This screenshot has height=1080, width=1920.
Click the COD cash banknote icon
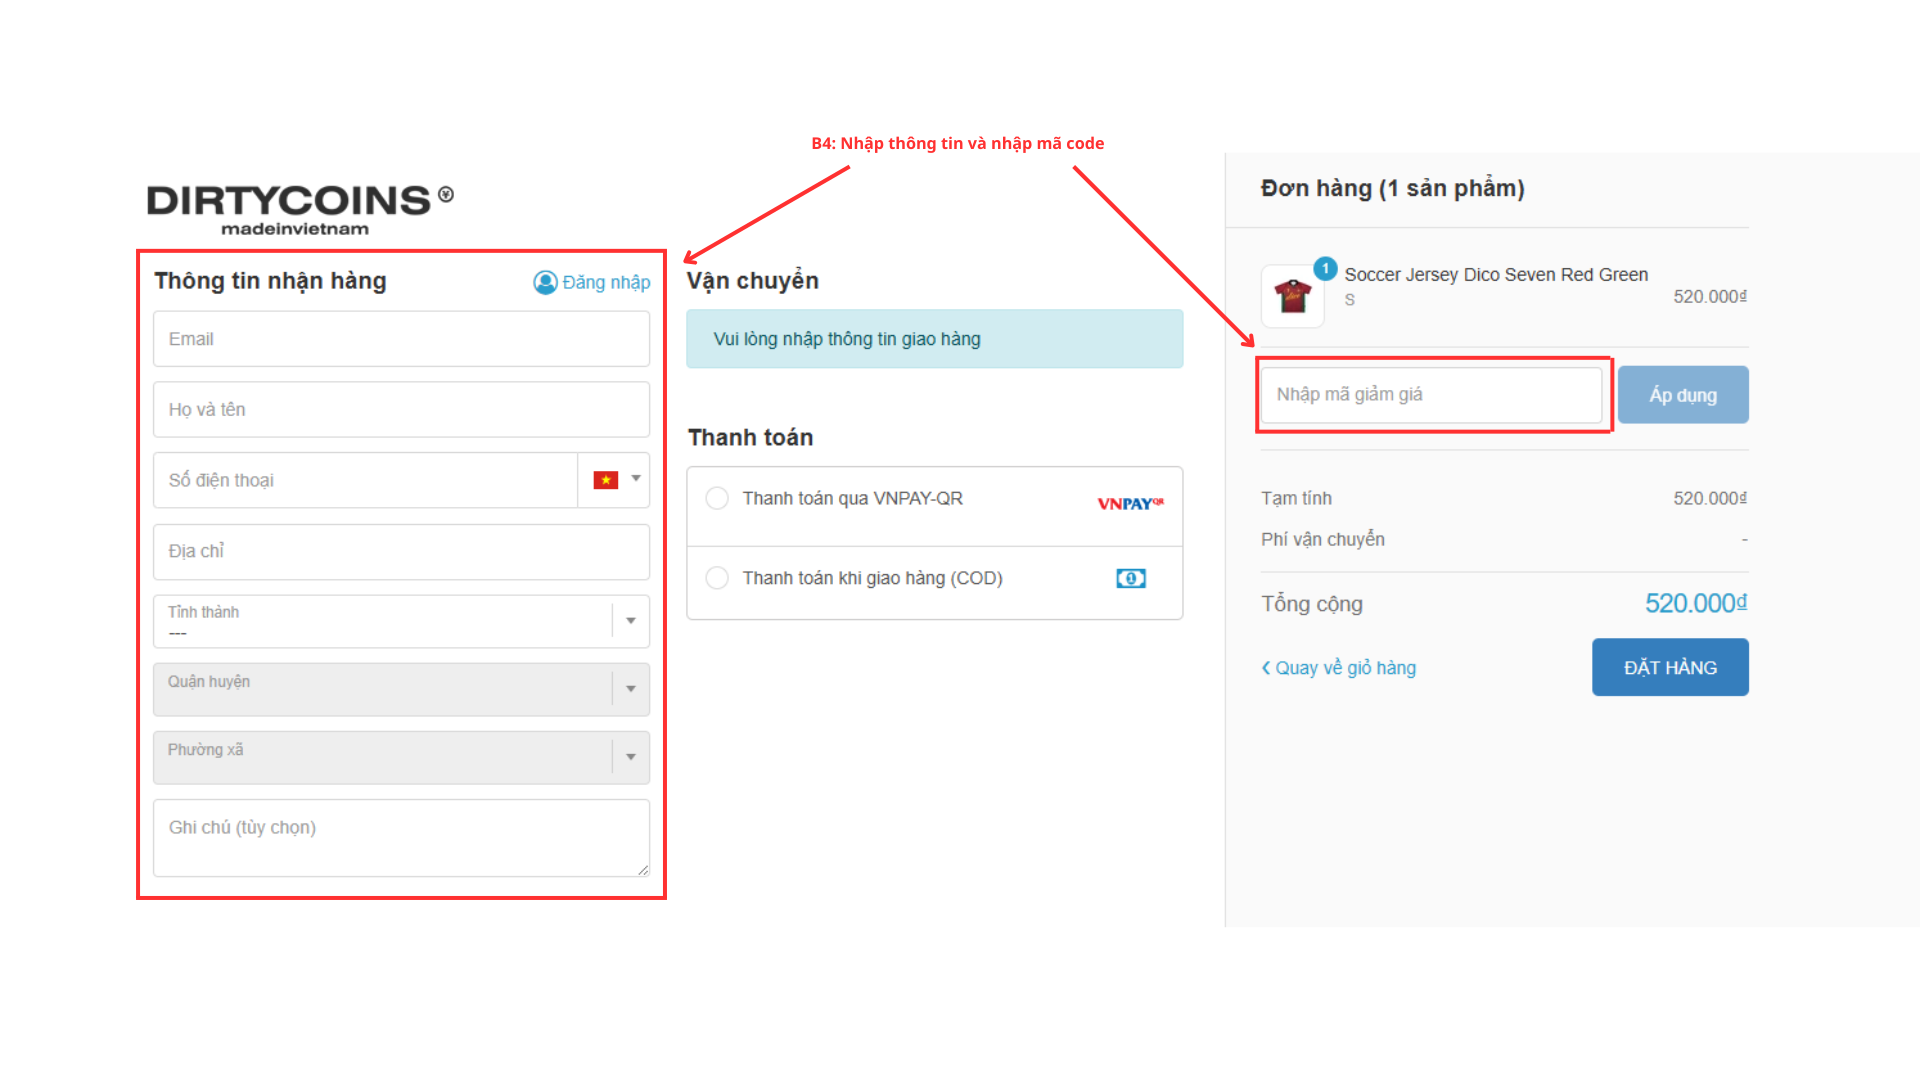point(1130,578)
